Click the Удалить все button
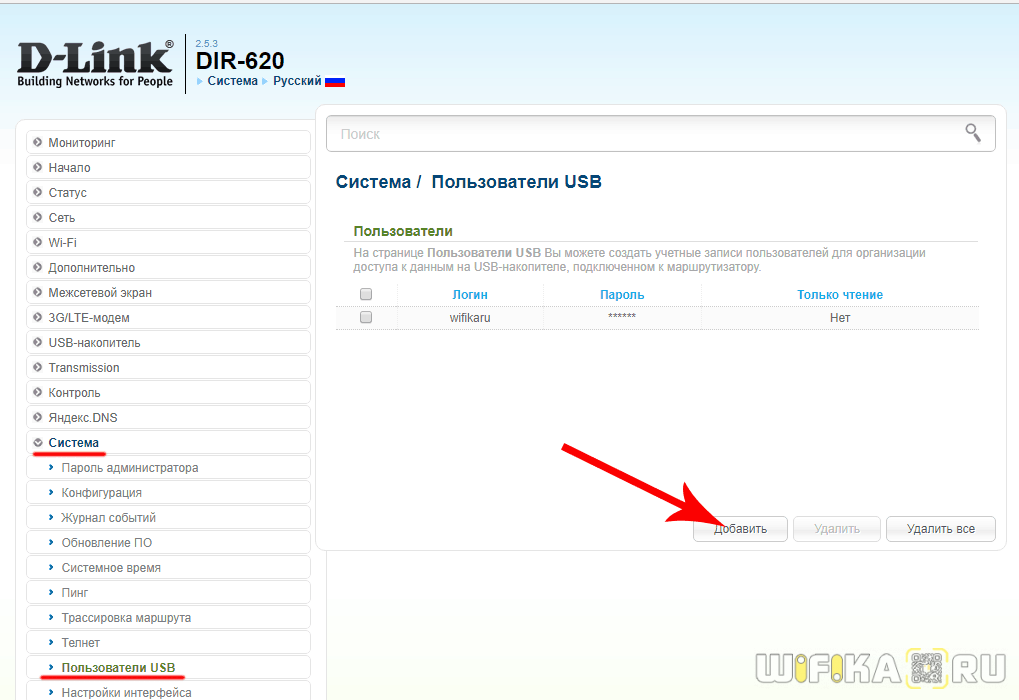This screenshot has width=1019, height=700. coord(940,529)
